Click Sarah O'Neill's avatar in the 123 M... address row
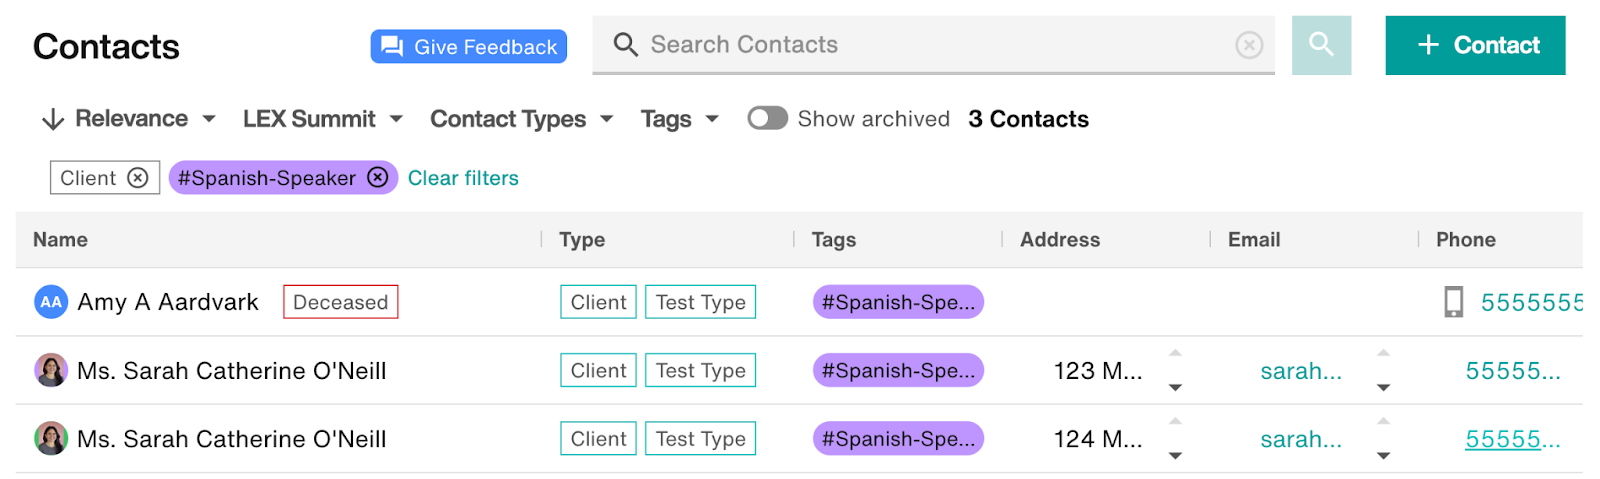Screen dimensions: 1600x479 pyautogui.click(x=51, y=370)
